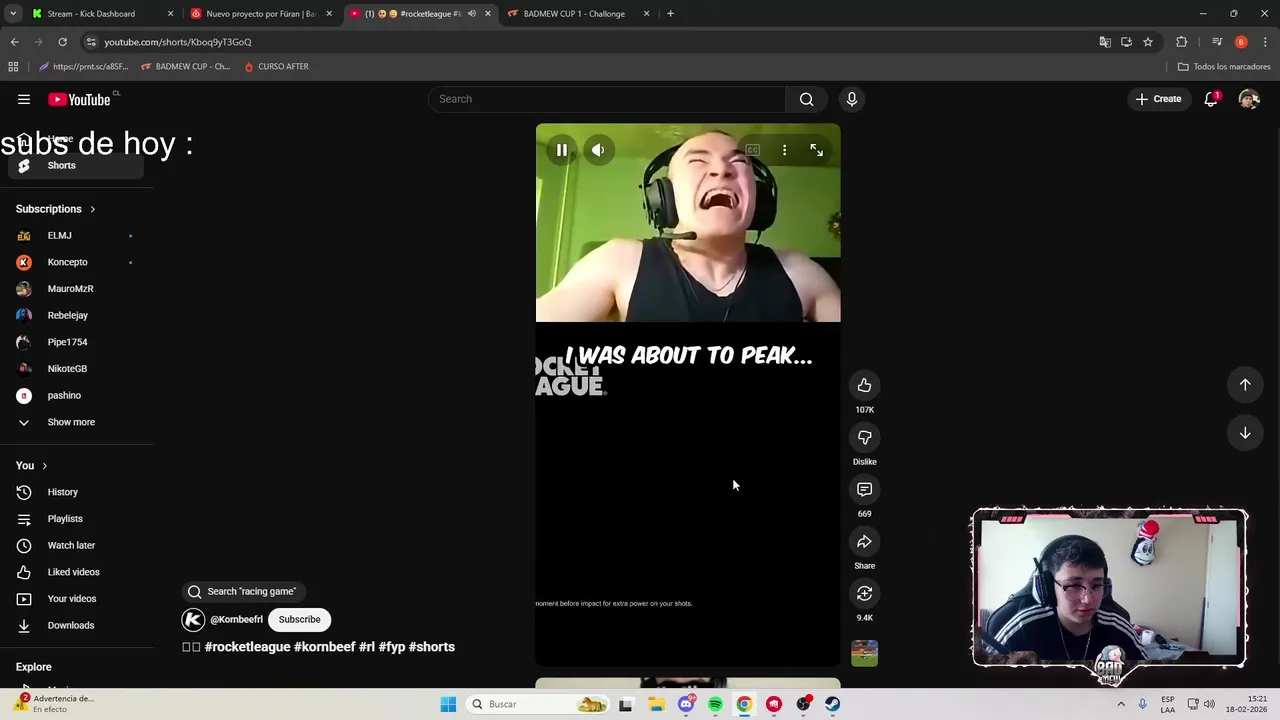Viewport: 1280px width, 720px height.
Task: Open Chrome media controls icon
Action: click(x=1217, y=42)
